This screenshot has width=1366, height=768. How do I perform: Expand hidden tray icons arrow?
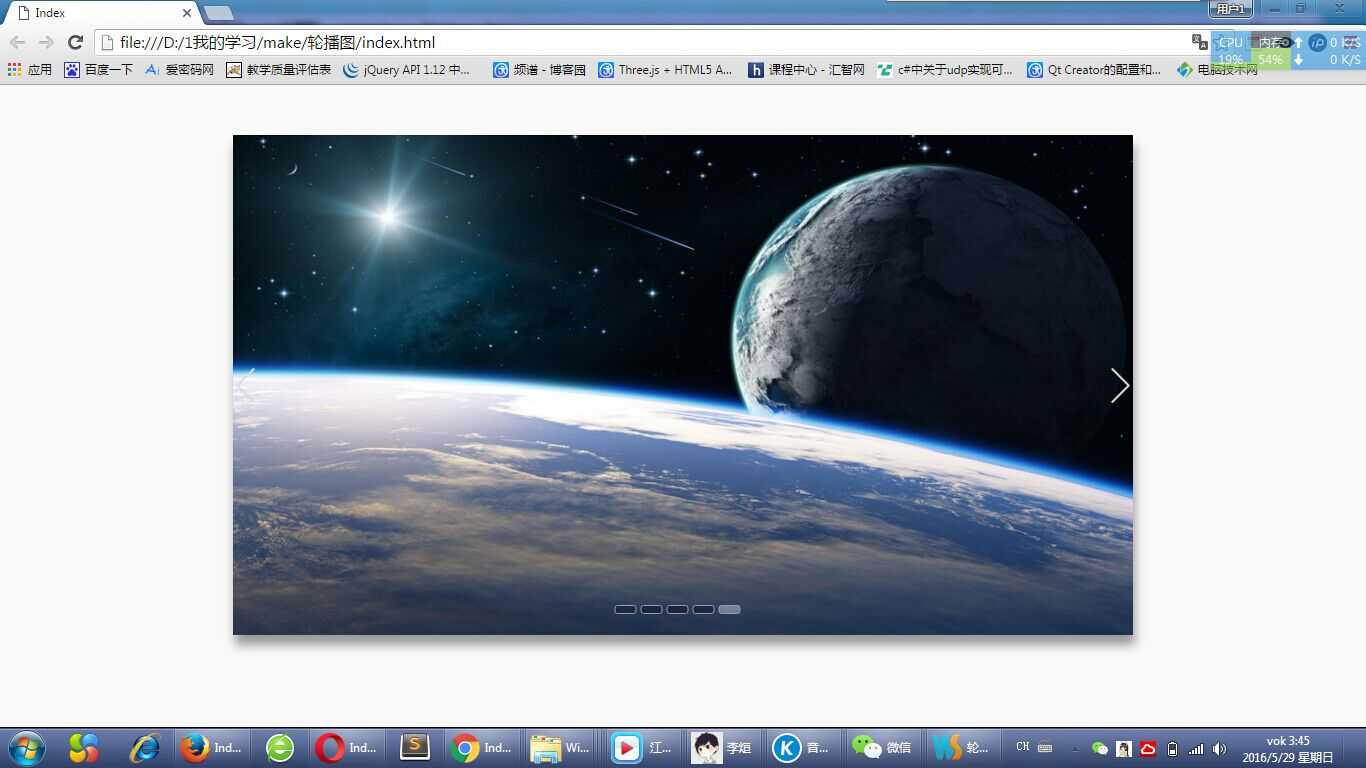1076,749
